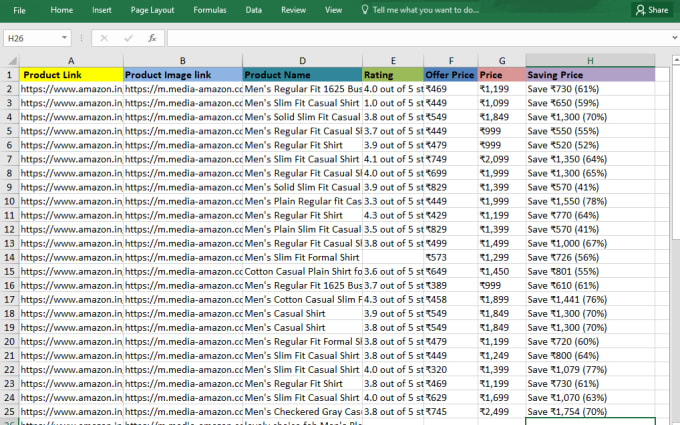Image resolution: width=680 pixels, height=425 pixels.
Task: Select column H header
Action: pyautogui.click(x=590, y=61)
